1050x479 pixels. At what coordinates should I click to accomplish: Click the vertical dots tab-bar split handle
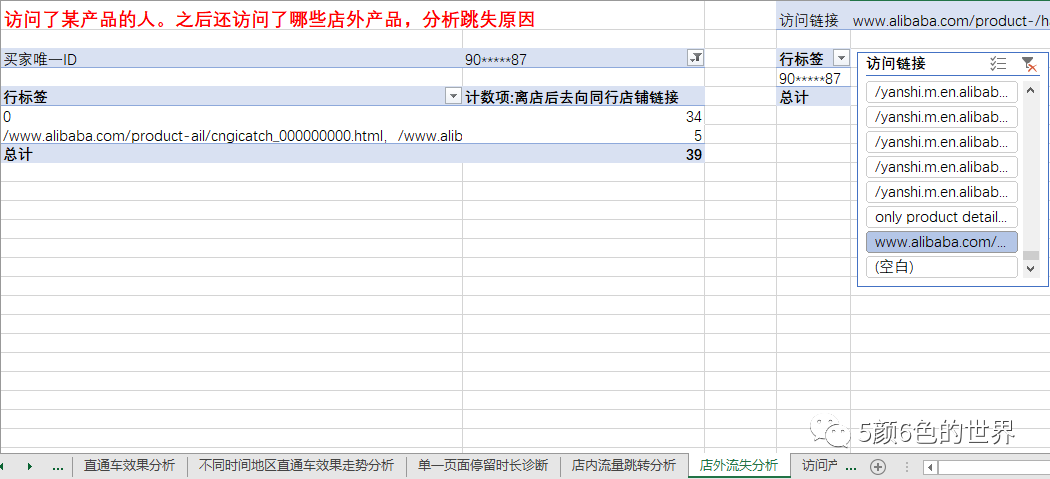[907, 466]
